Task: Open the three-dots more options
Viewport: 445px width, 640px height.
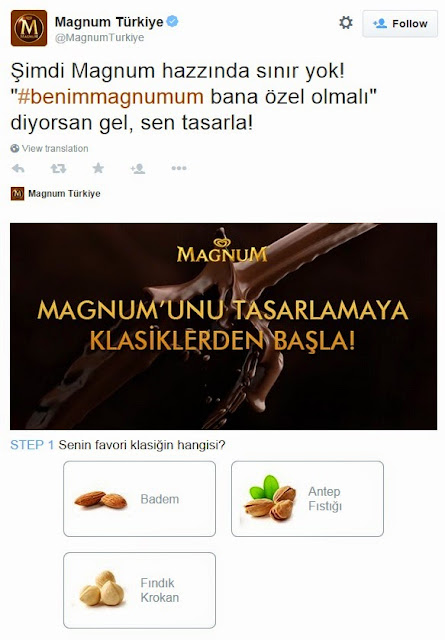Action: pyautogui.click(x=179, y=168)
